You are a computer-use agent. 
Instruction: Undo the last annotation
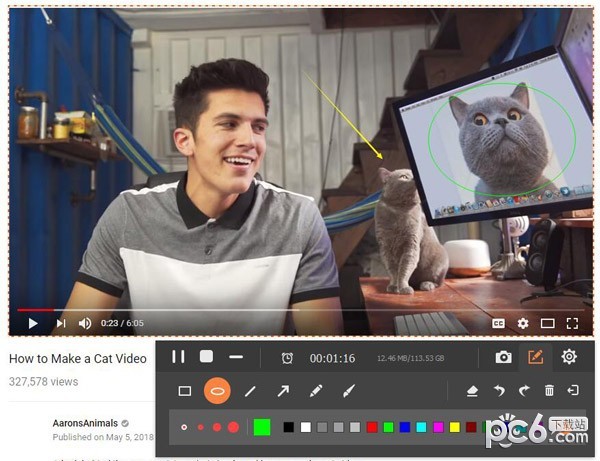click(498, 391)
